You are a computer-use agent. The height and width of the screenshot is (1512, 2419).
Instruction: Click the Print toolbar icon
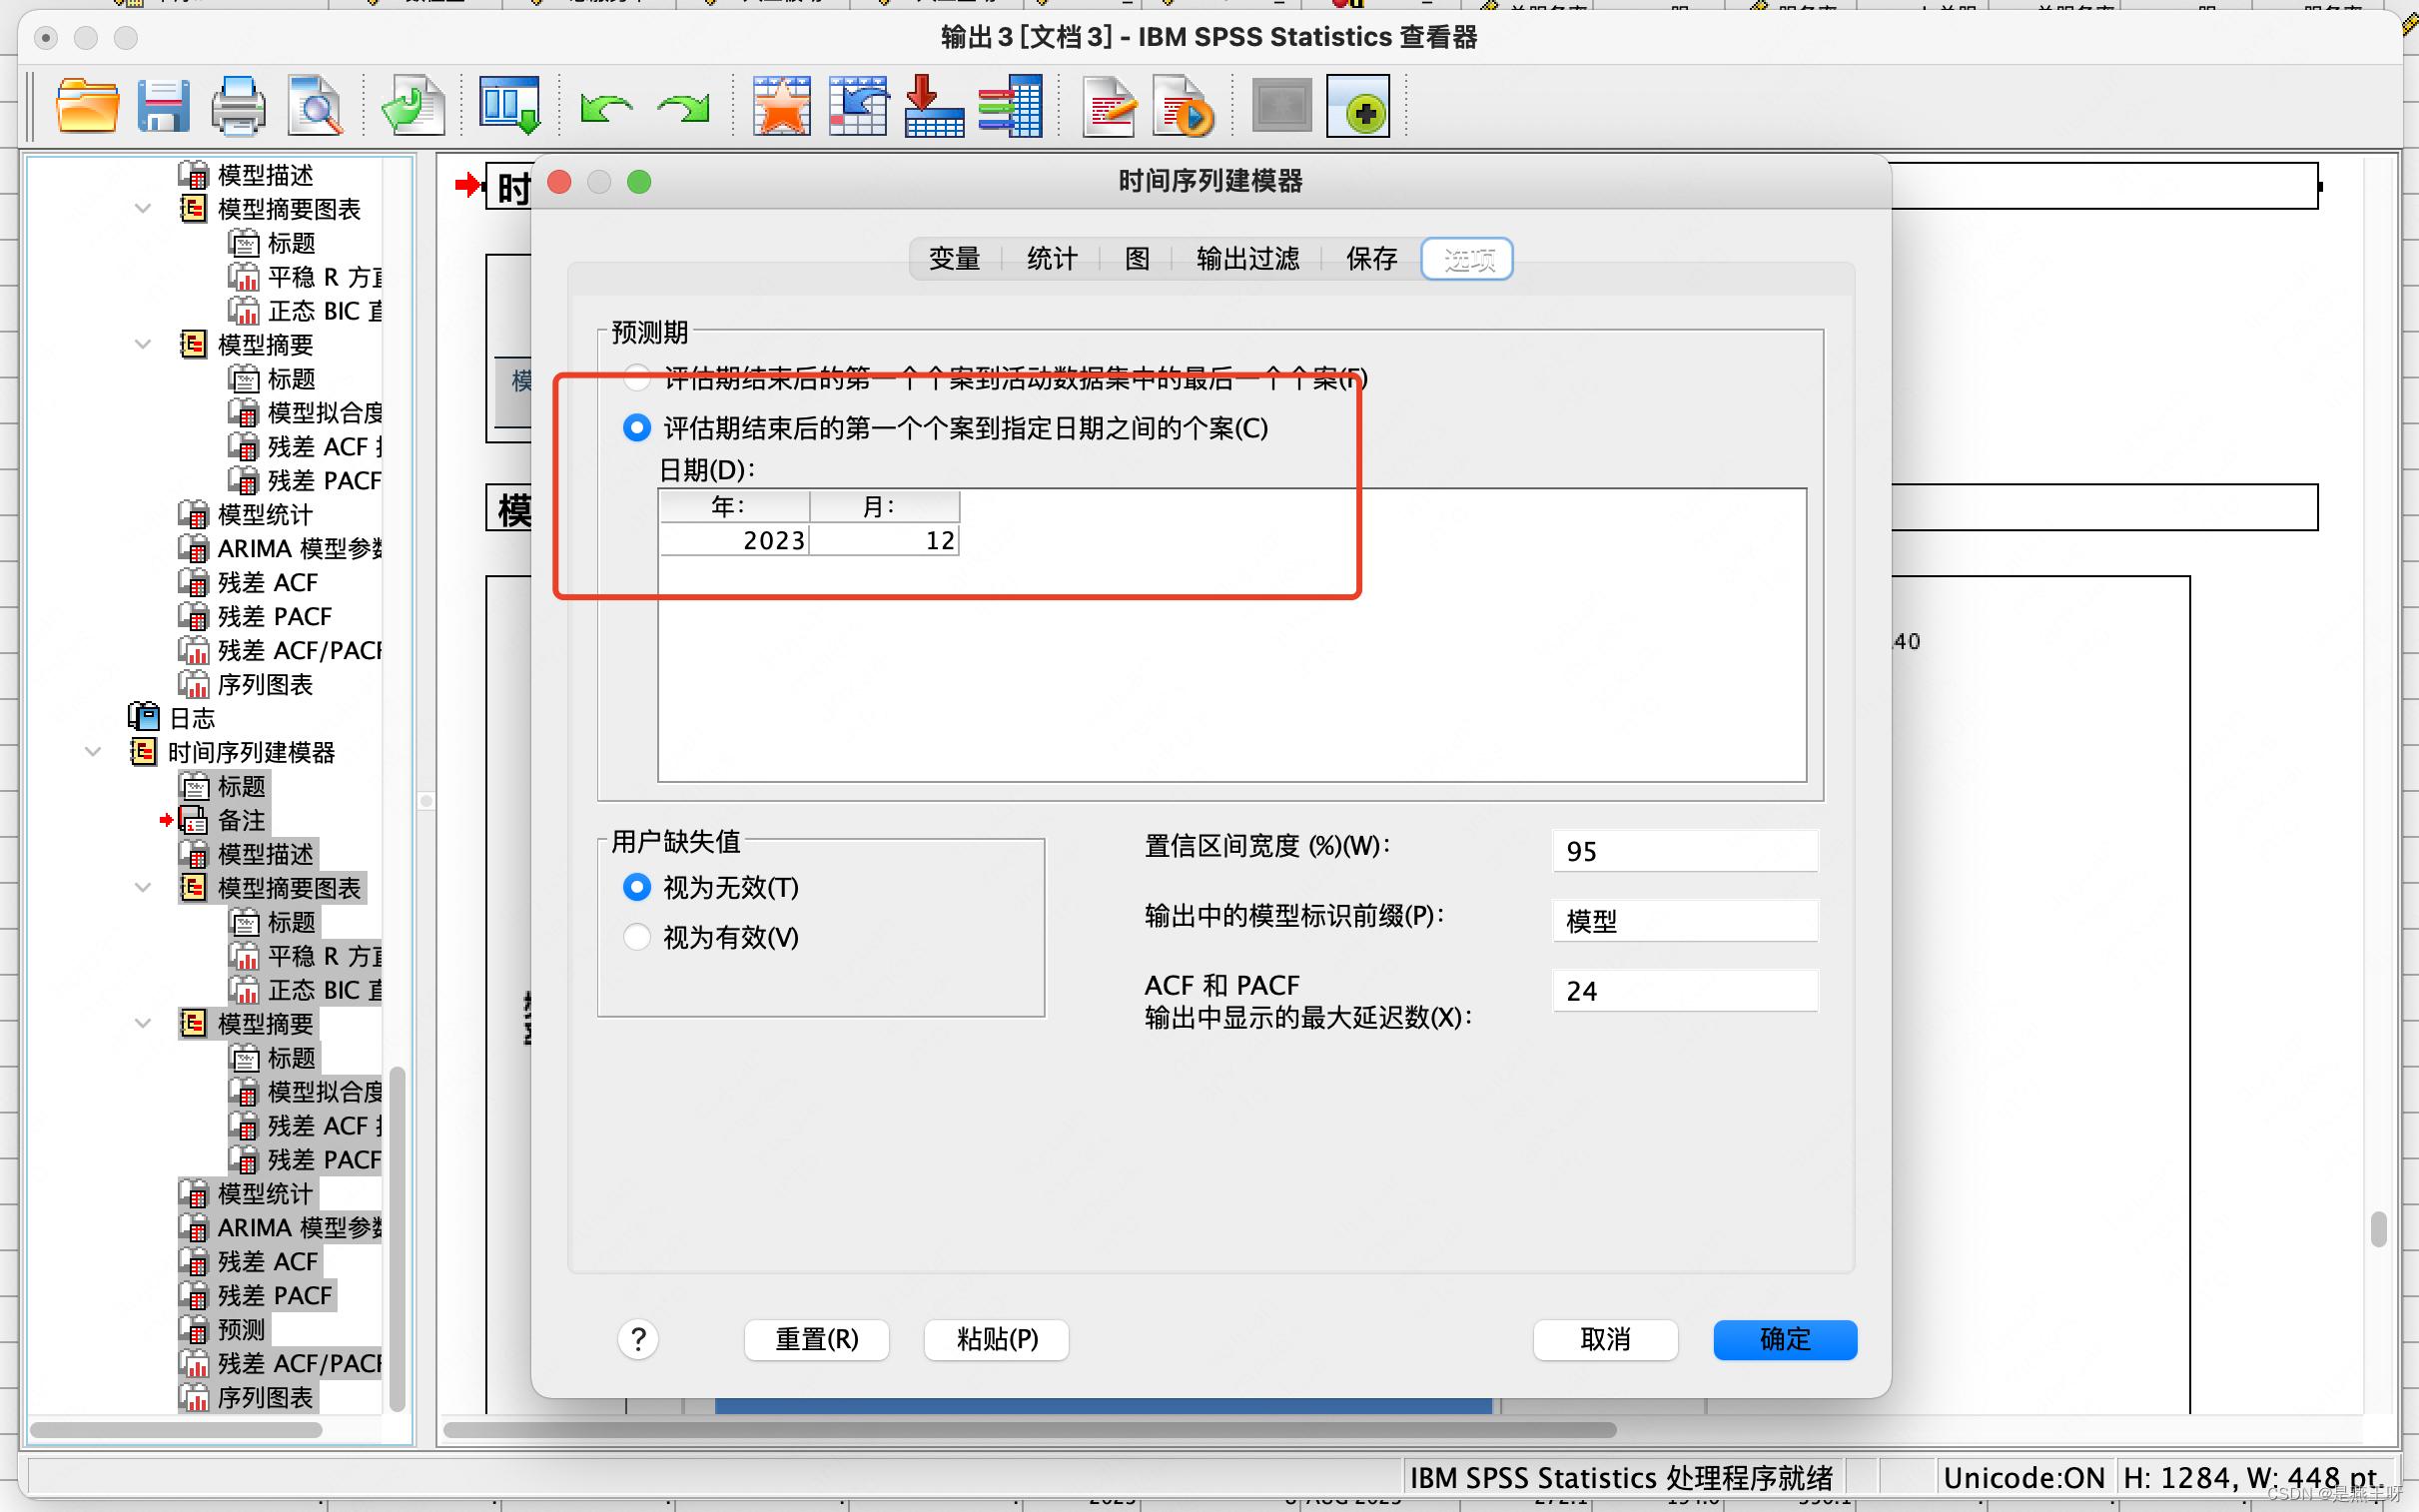coord(238,106)
